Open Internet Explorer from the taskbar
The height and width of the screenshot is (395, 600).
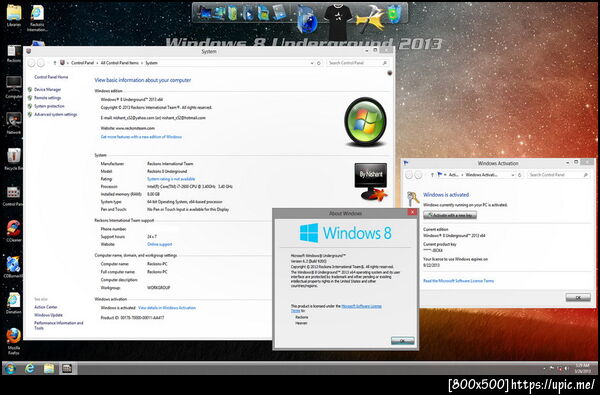30,368
